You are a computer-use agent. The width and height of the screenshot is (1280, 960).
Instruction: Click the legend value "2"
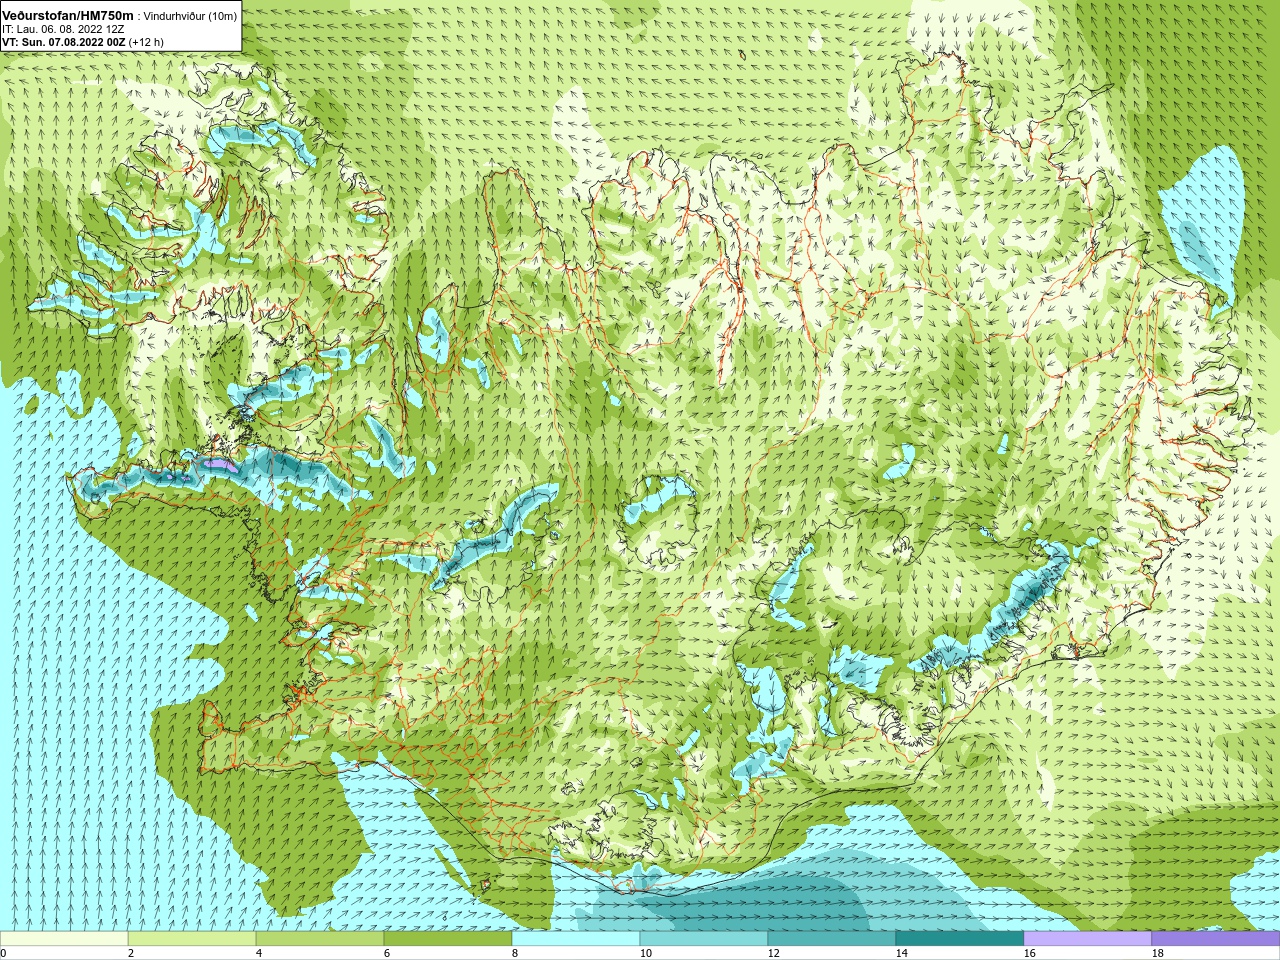coord(131,953)
